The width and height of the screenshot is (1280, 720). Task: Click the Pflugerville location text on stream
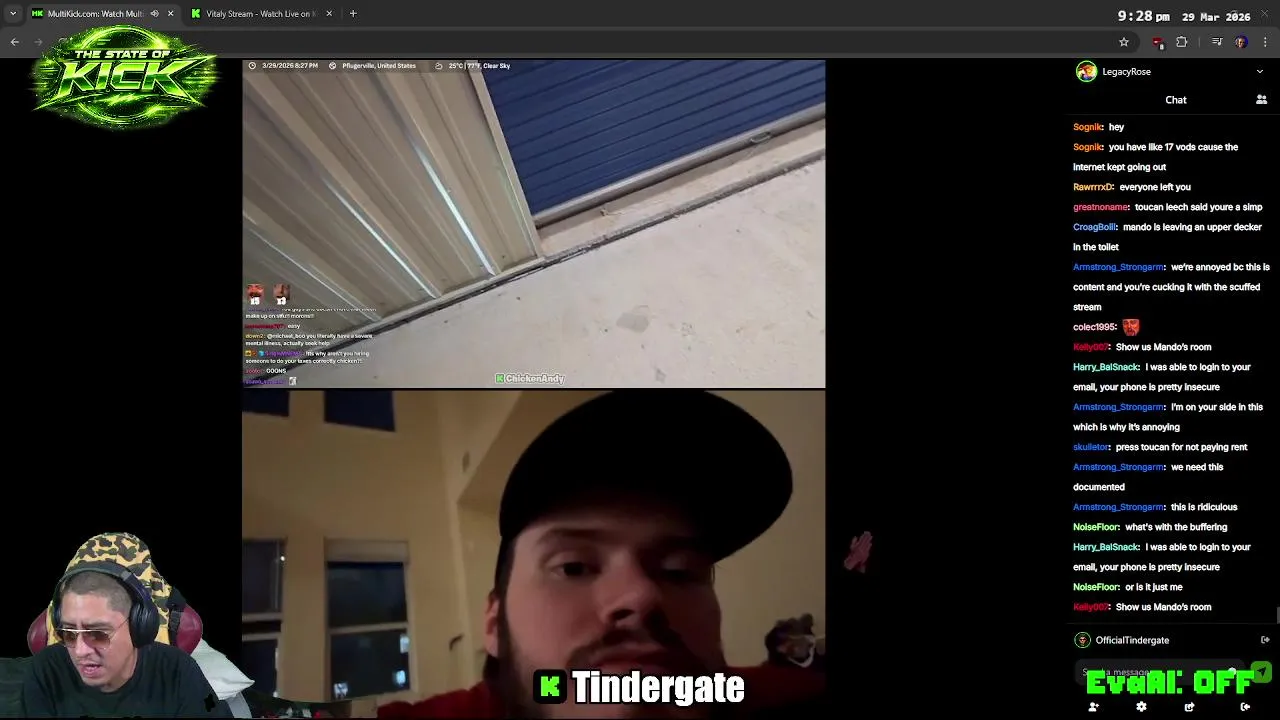(x=379, y=66)
